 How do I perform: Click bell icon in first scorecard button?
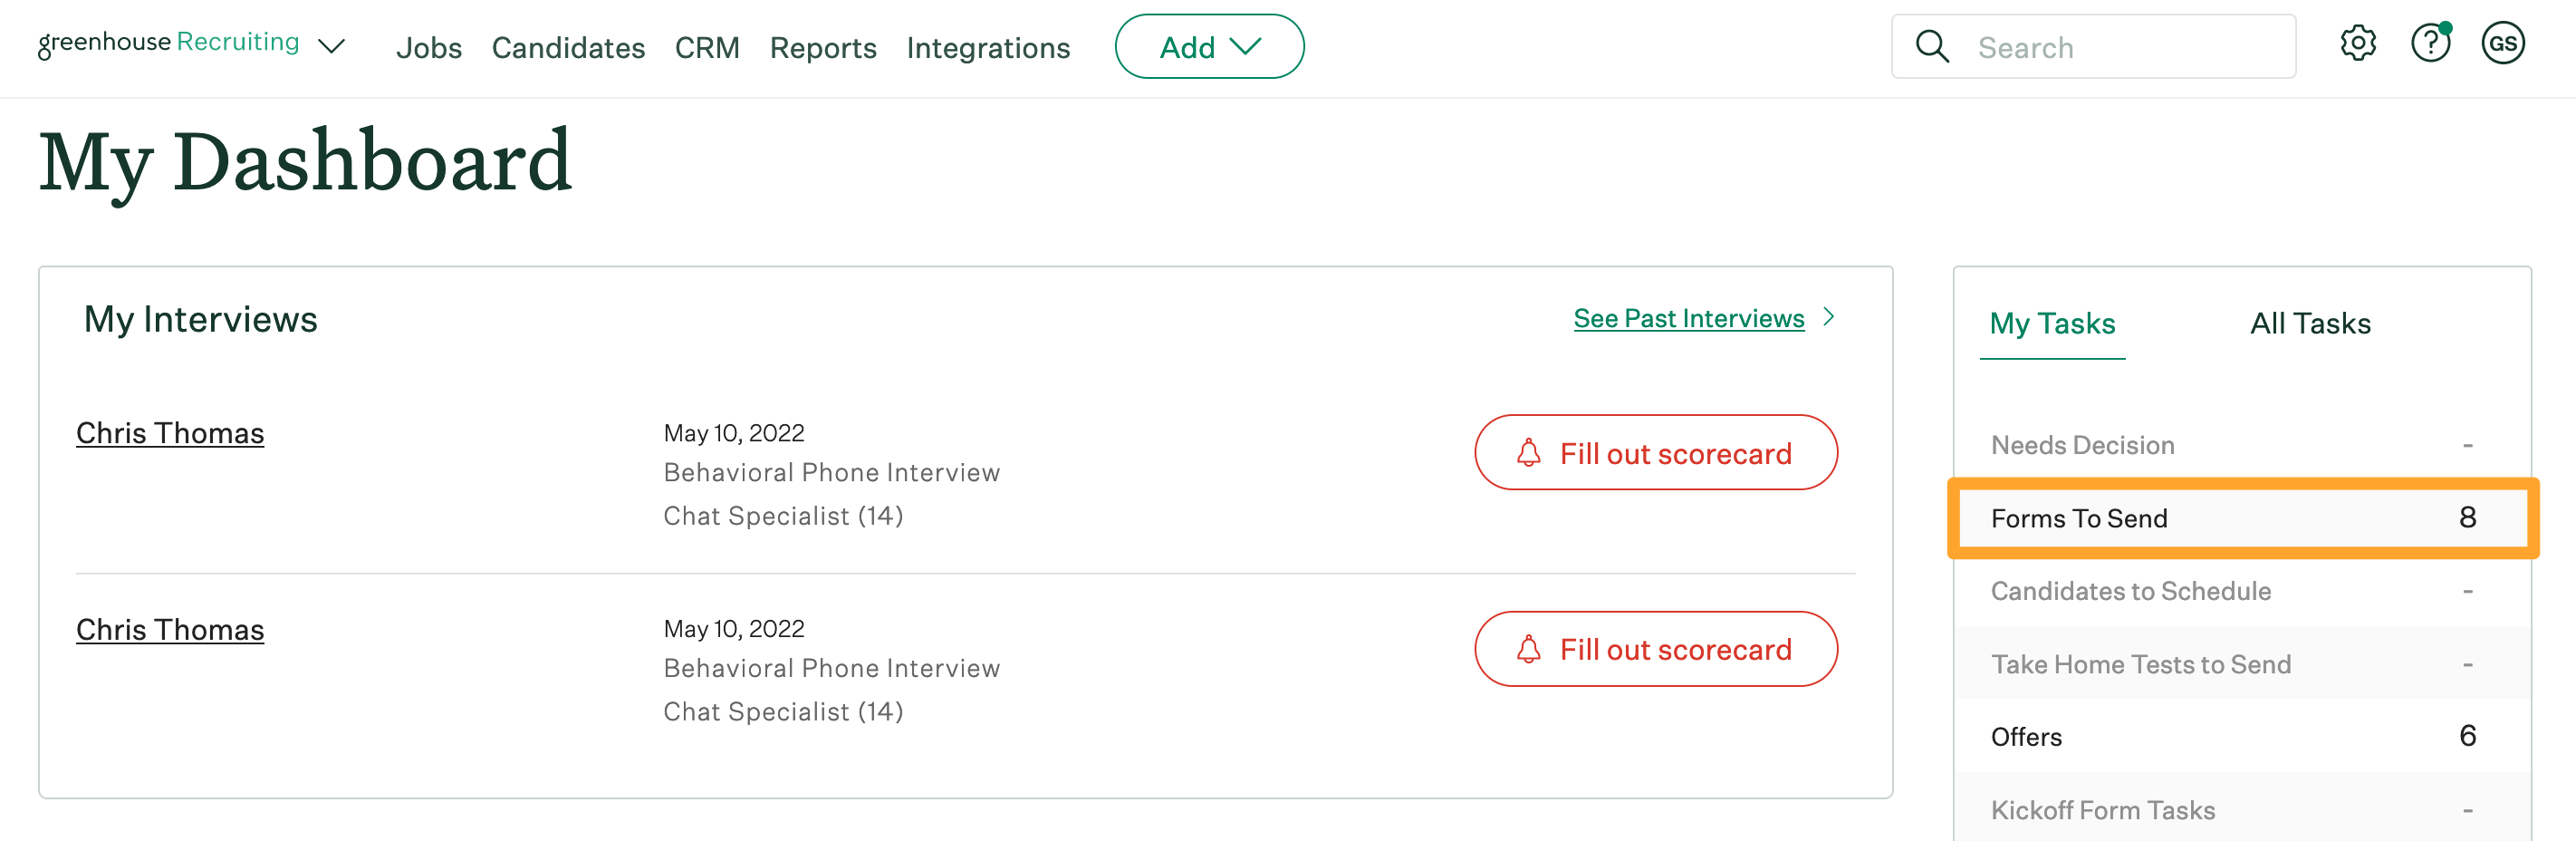(x=1527, y=454)
